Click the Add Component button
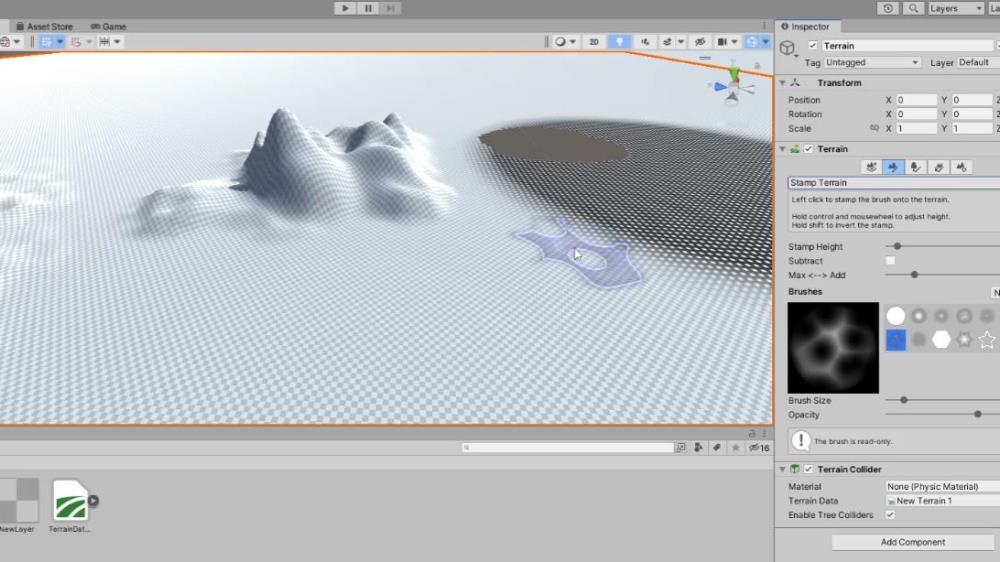1000x562 pixels. click(912, 542)
